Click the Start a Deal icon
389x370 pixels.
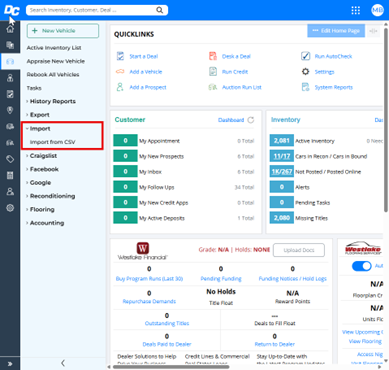(x=120, y=56)
